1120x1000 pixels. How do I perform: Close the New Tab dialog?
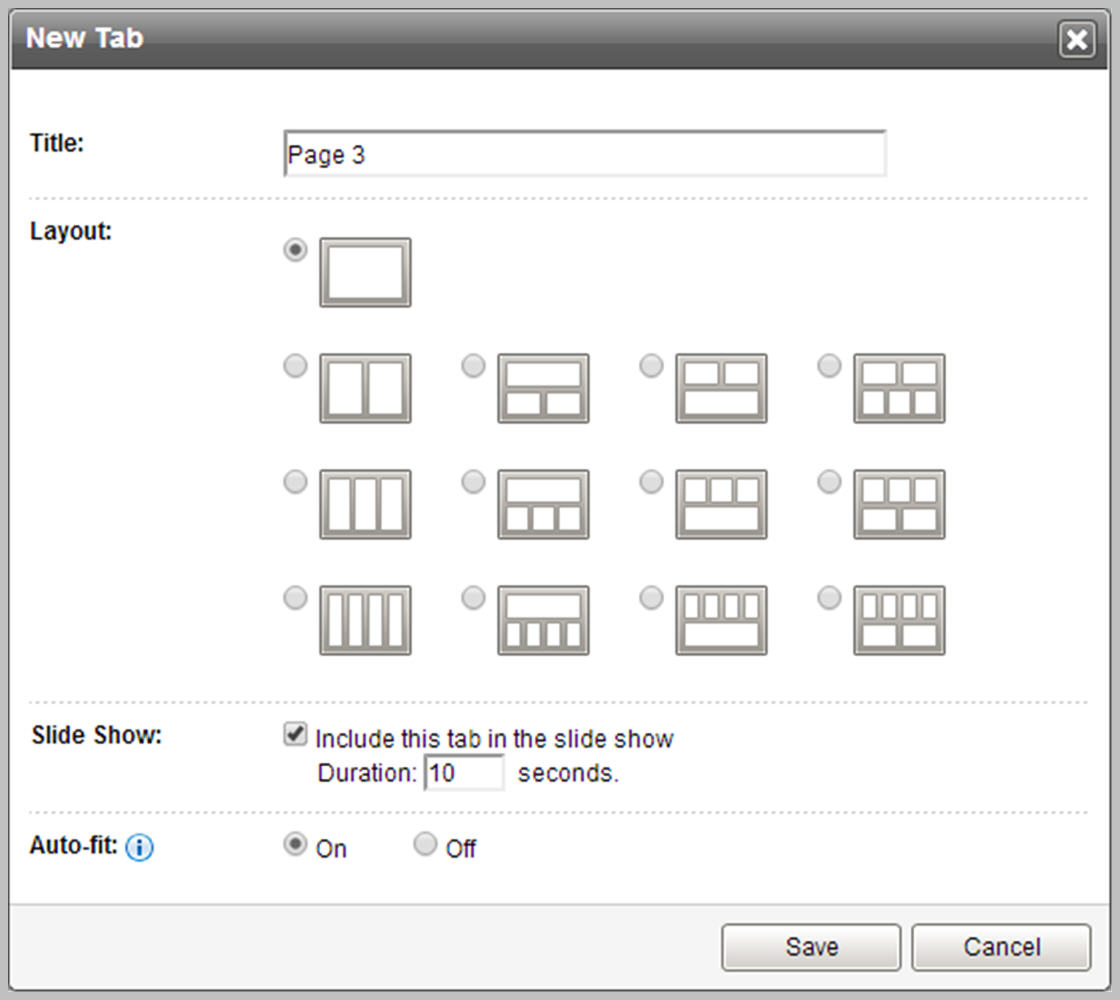(1076, 39)
